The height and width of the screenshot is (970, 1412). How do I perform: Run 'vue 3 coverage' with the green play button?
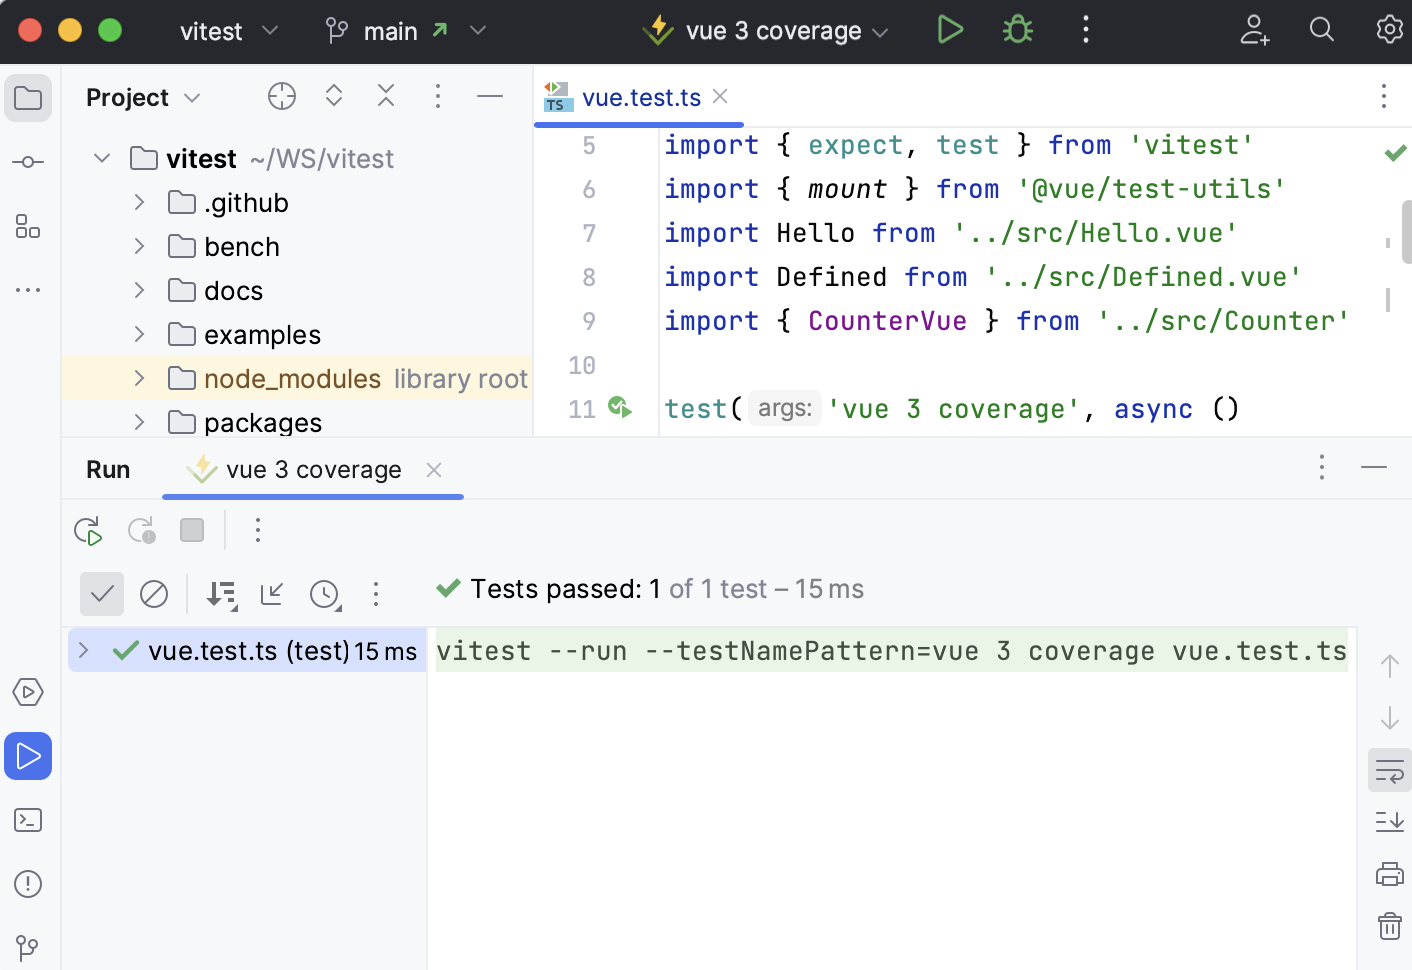click(x=950, y=30)
